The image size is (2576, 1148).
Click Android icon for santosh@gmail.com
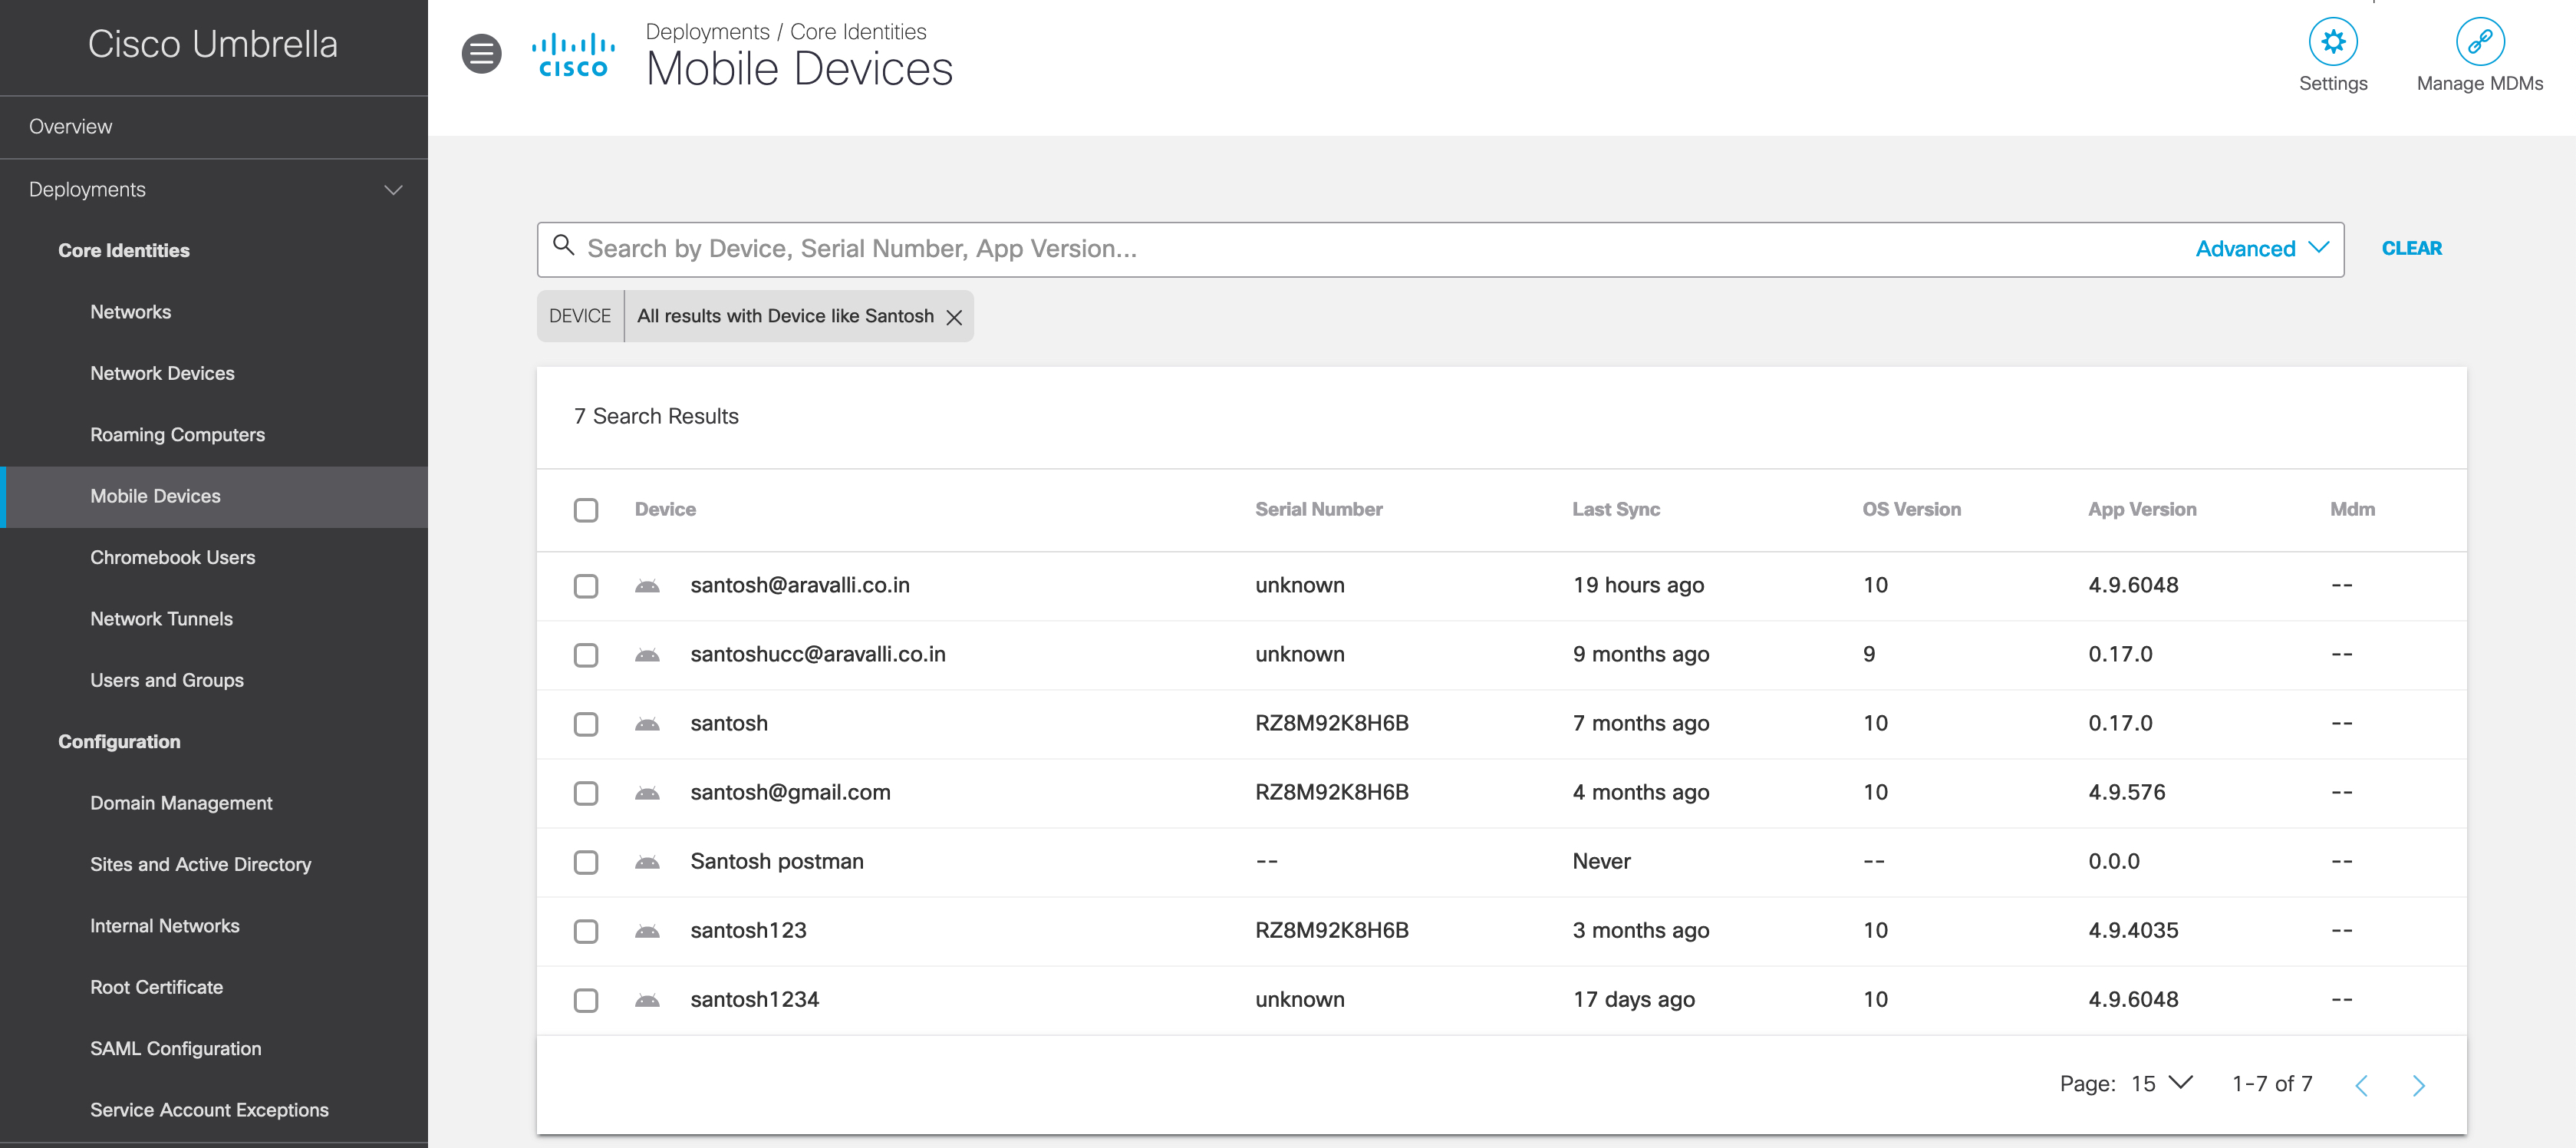[647, 793]
